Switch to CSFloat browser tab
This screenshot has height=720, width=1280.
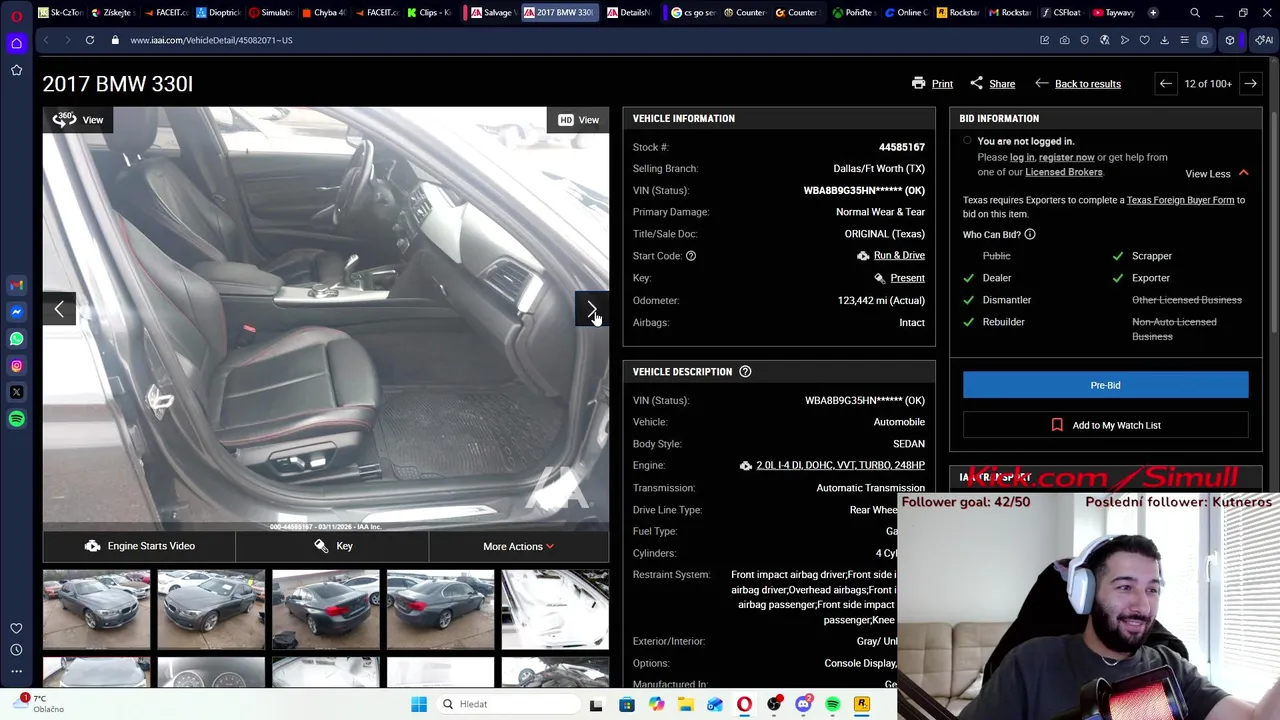tap(1060, 13)
